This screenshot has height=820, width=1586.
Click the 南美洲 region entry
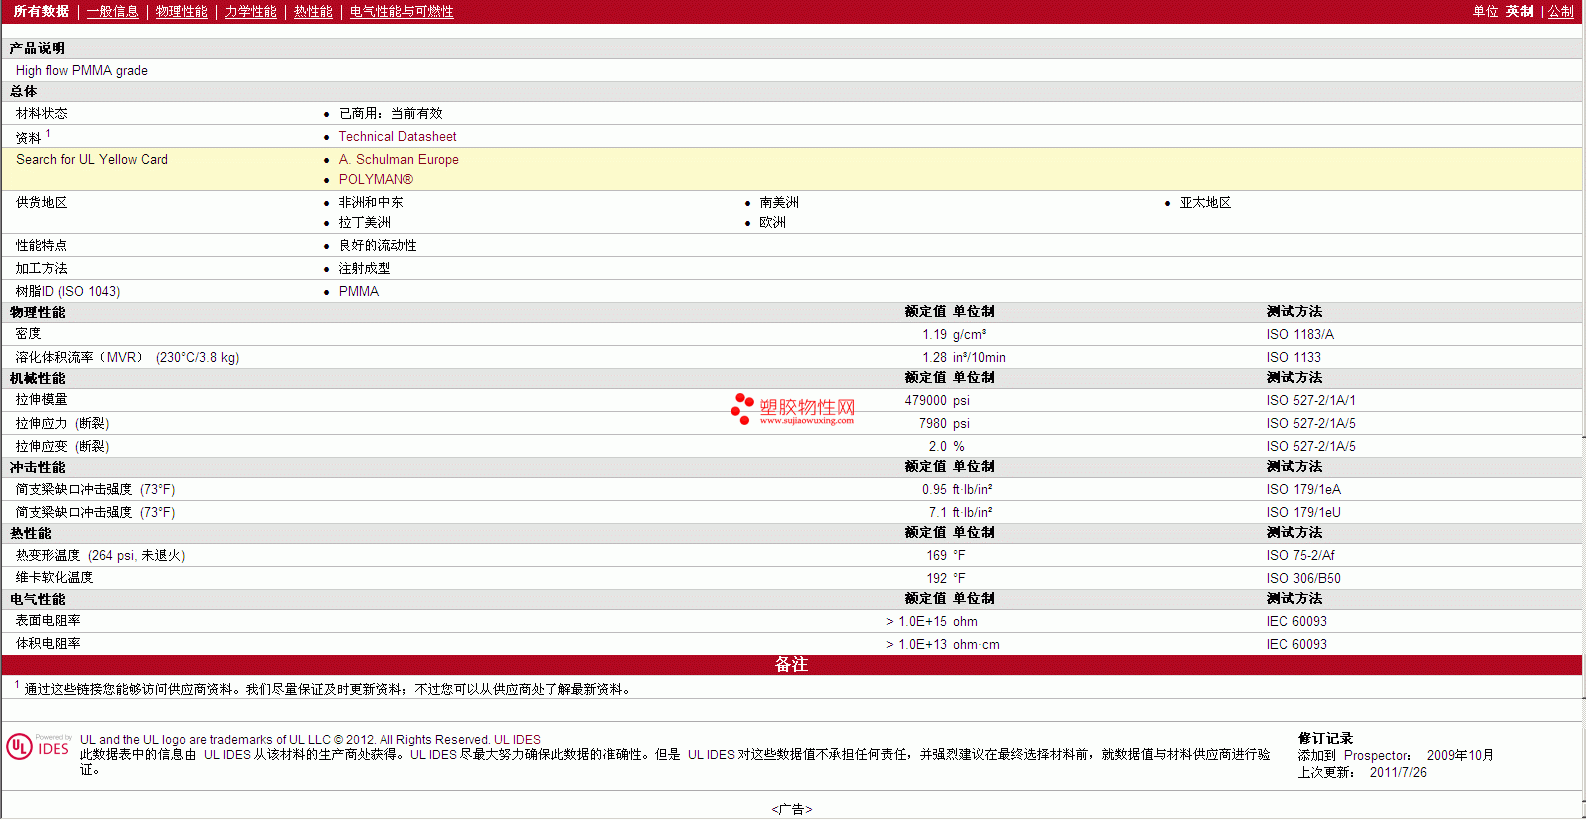click(x=779, y=203)
